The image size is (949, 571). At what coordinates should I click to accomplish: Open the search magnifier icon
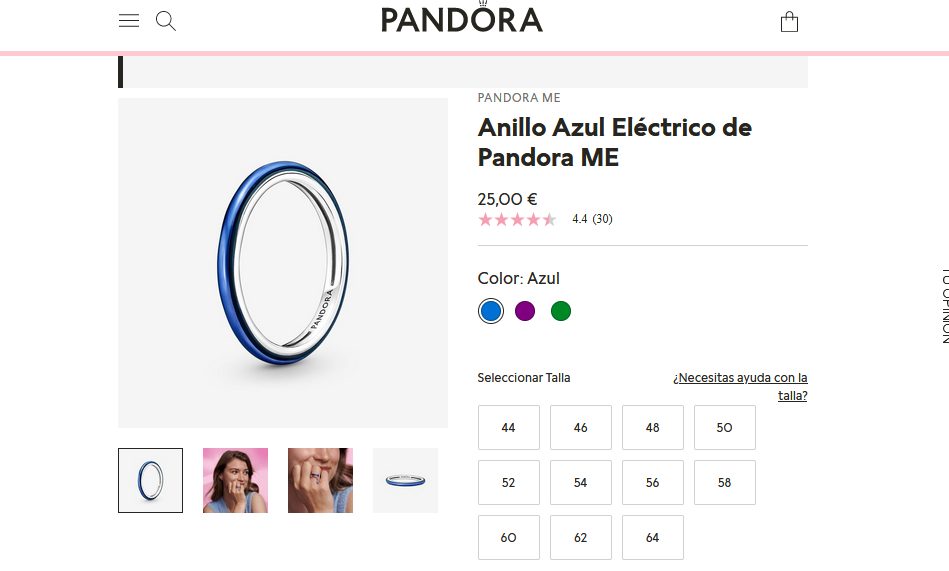tap(165, 21)
